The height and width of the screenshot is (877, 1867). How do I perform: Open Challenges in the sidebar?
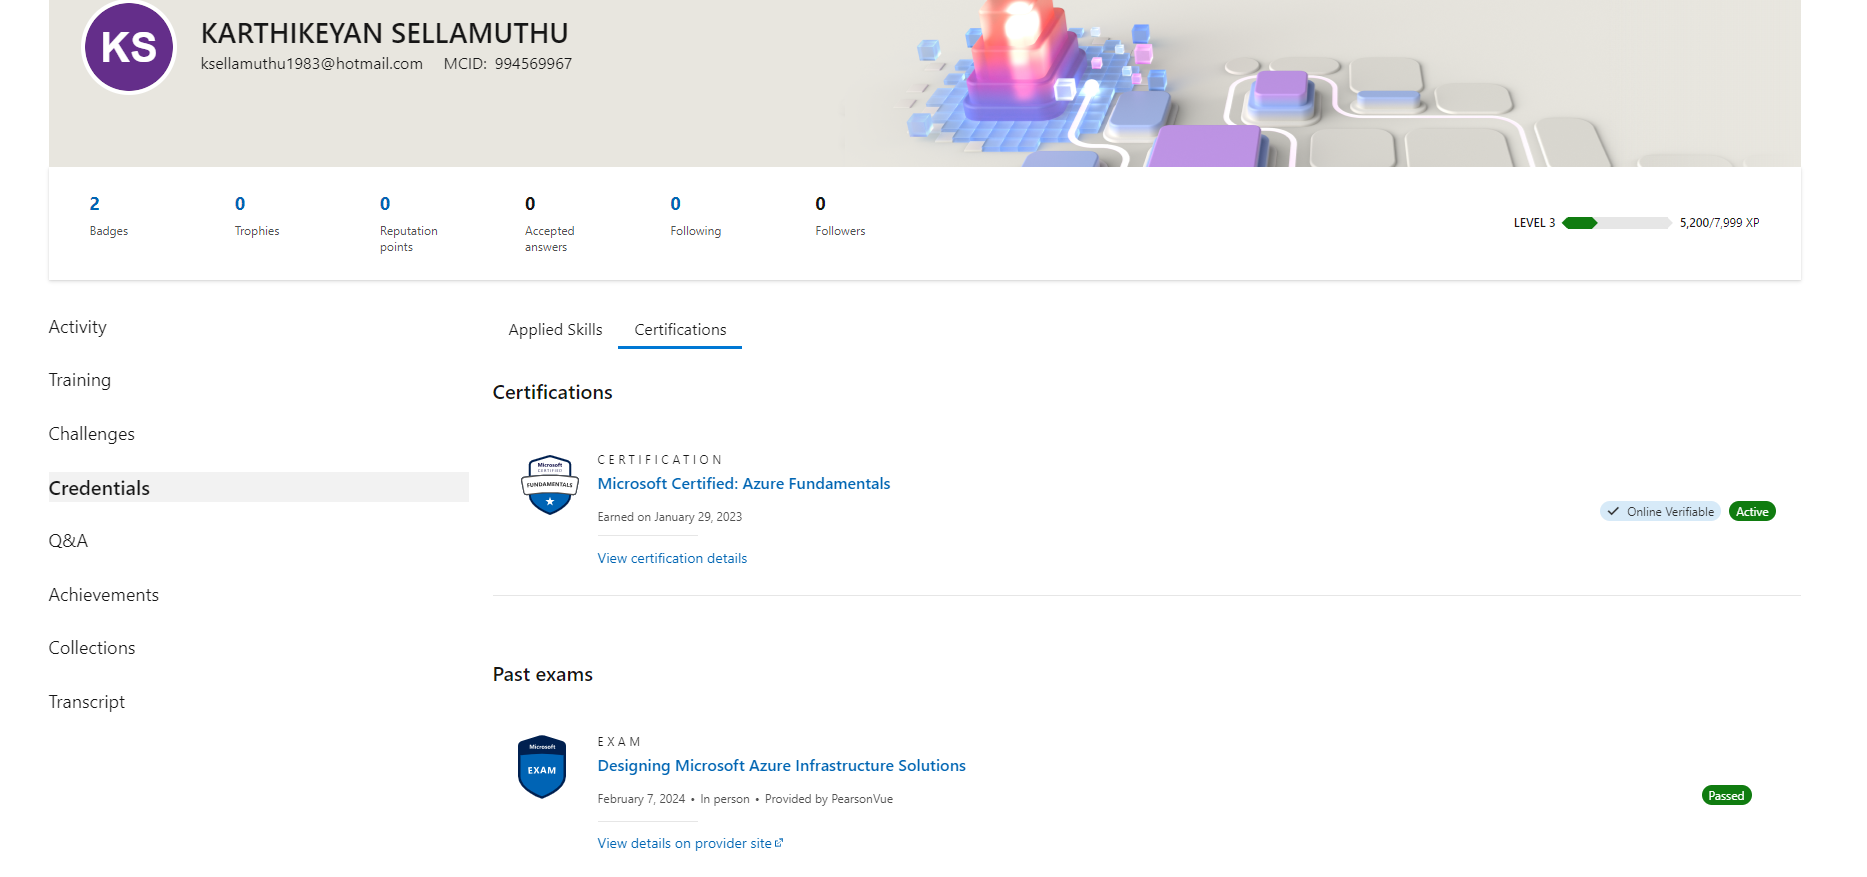91,434
